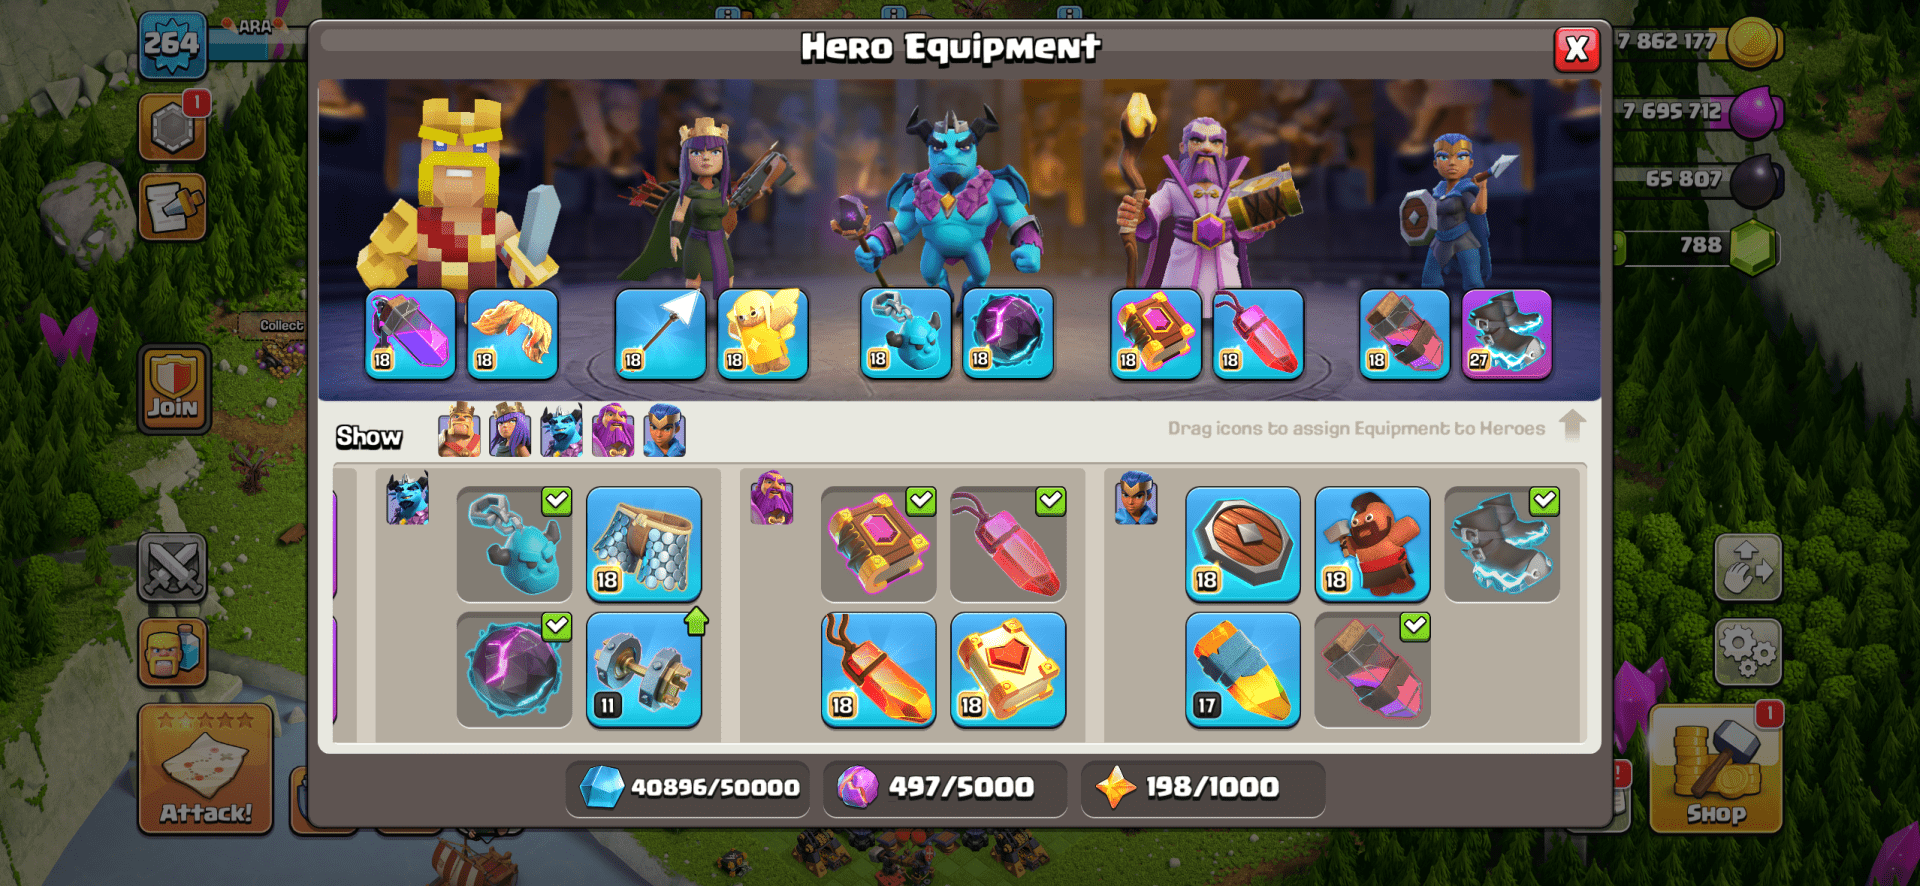The height and width of the screenshot is (886, 1920).
Task: Tap the Rocket Spear equipment level 17
Action: 1243,669
